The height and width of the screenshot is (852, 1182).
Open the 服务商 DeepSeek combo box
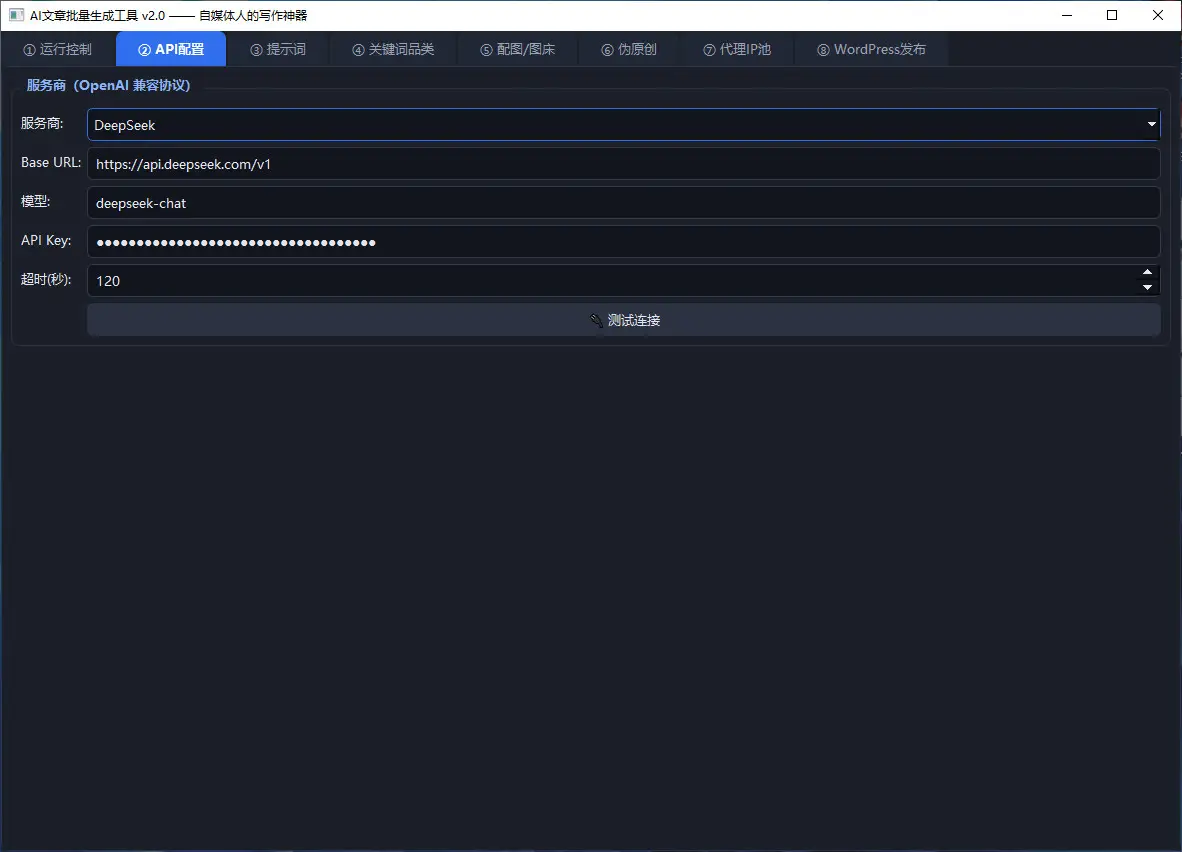(x=623, y=124)
